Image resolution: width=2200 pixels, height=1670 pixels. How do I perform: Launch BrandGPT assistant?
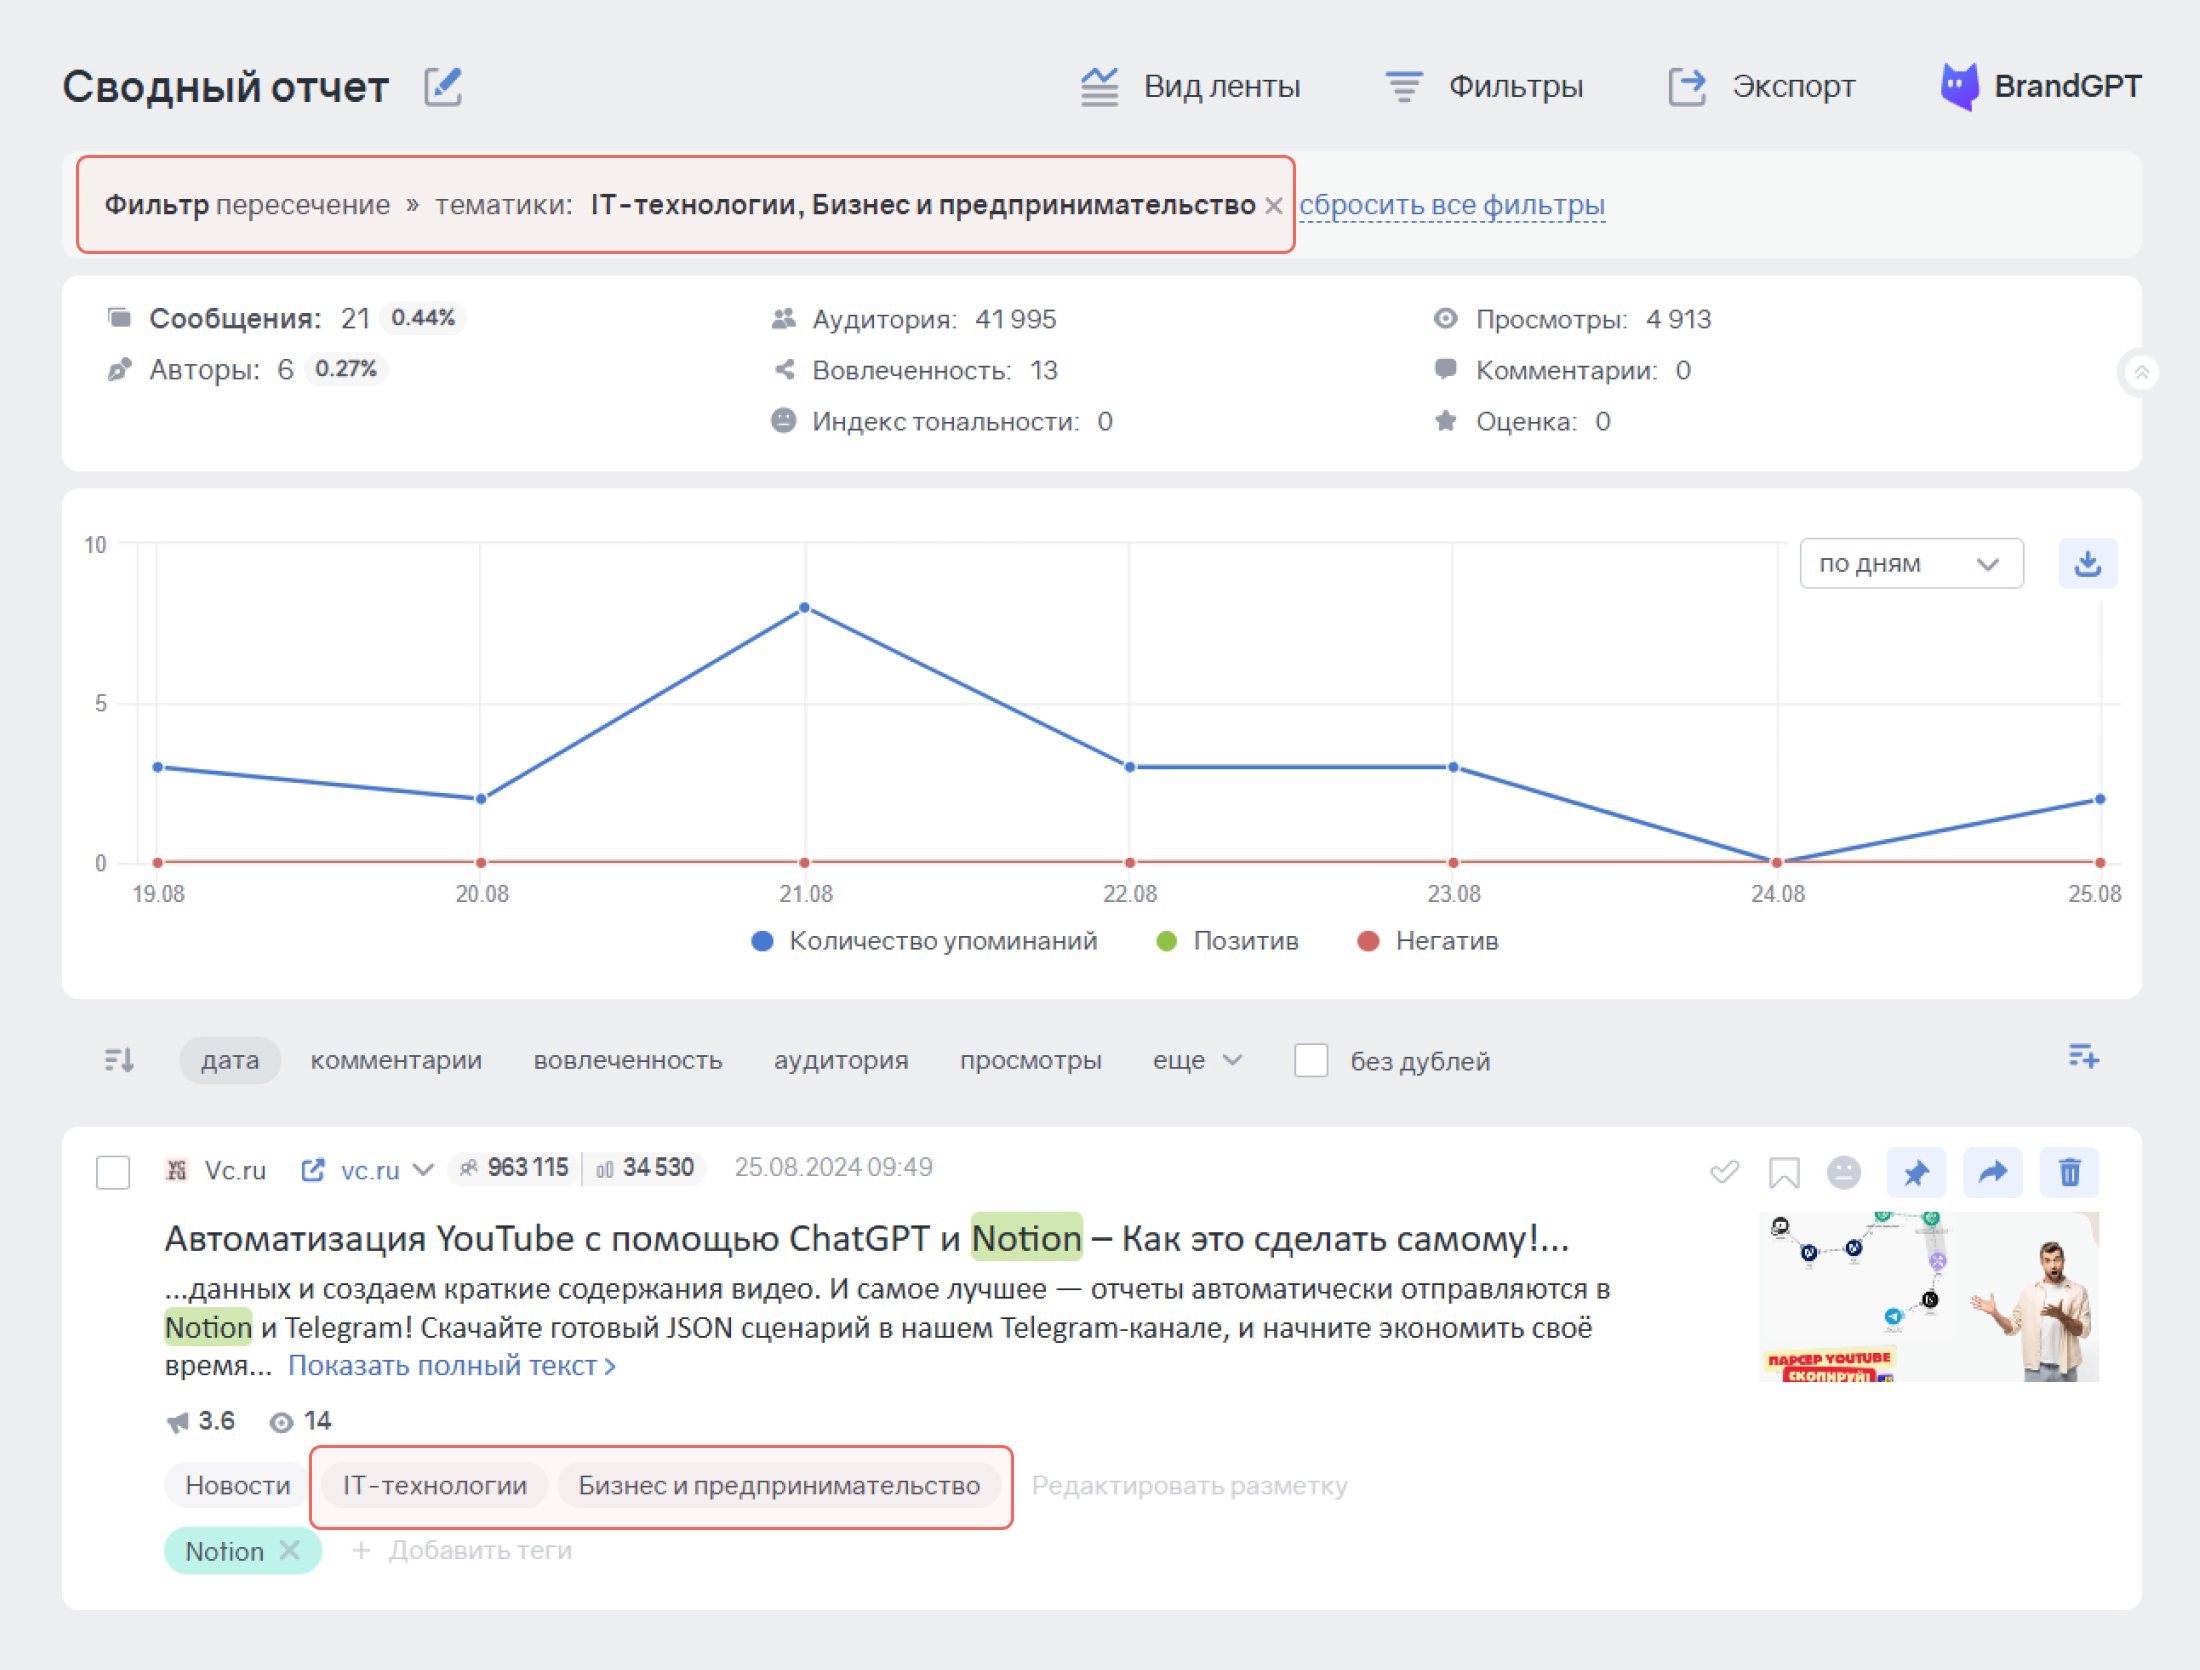(2040, 87)
